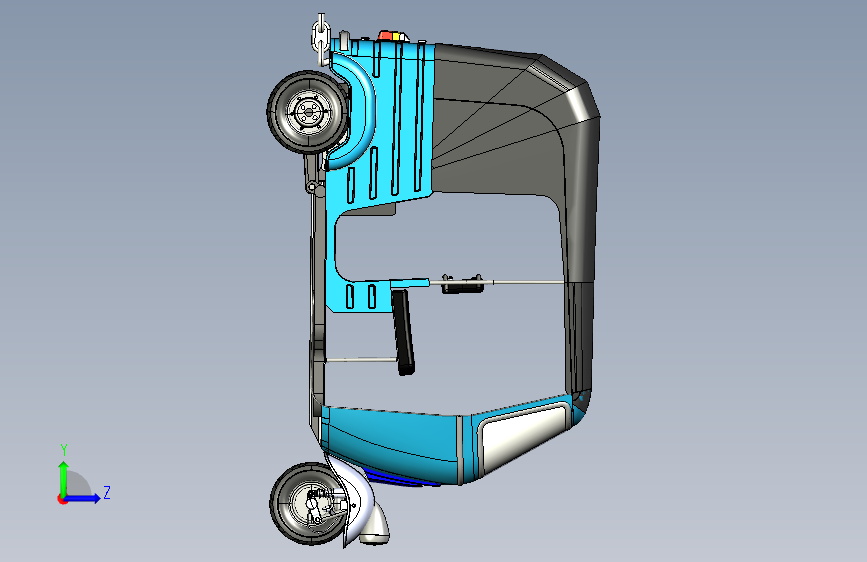Click the Y label of the axis triad
This screenshot has width=867, height=562.
64,450
